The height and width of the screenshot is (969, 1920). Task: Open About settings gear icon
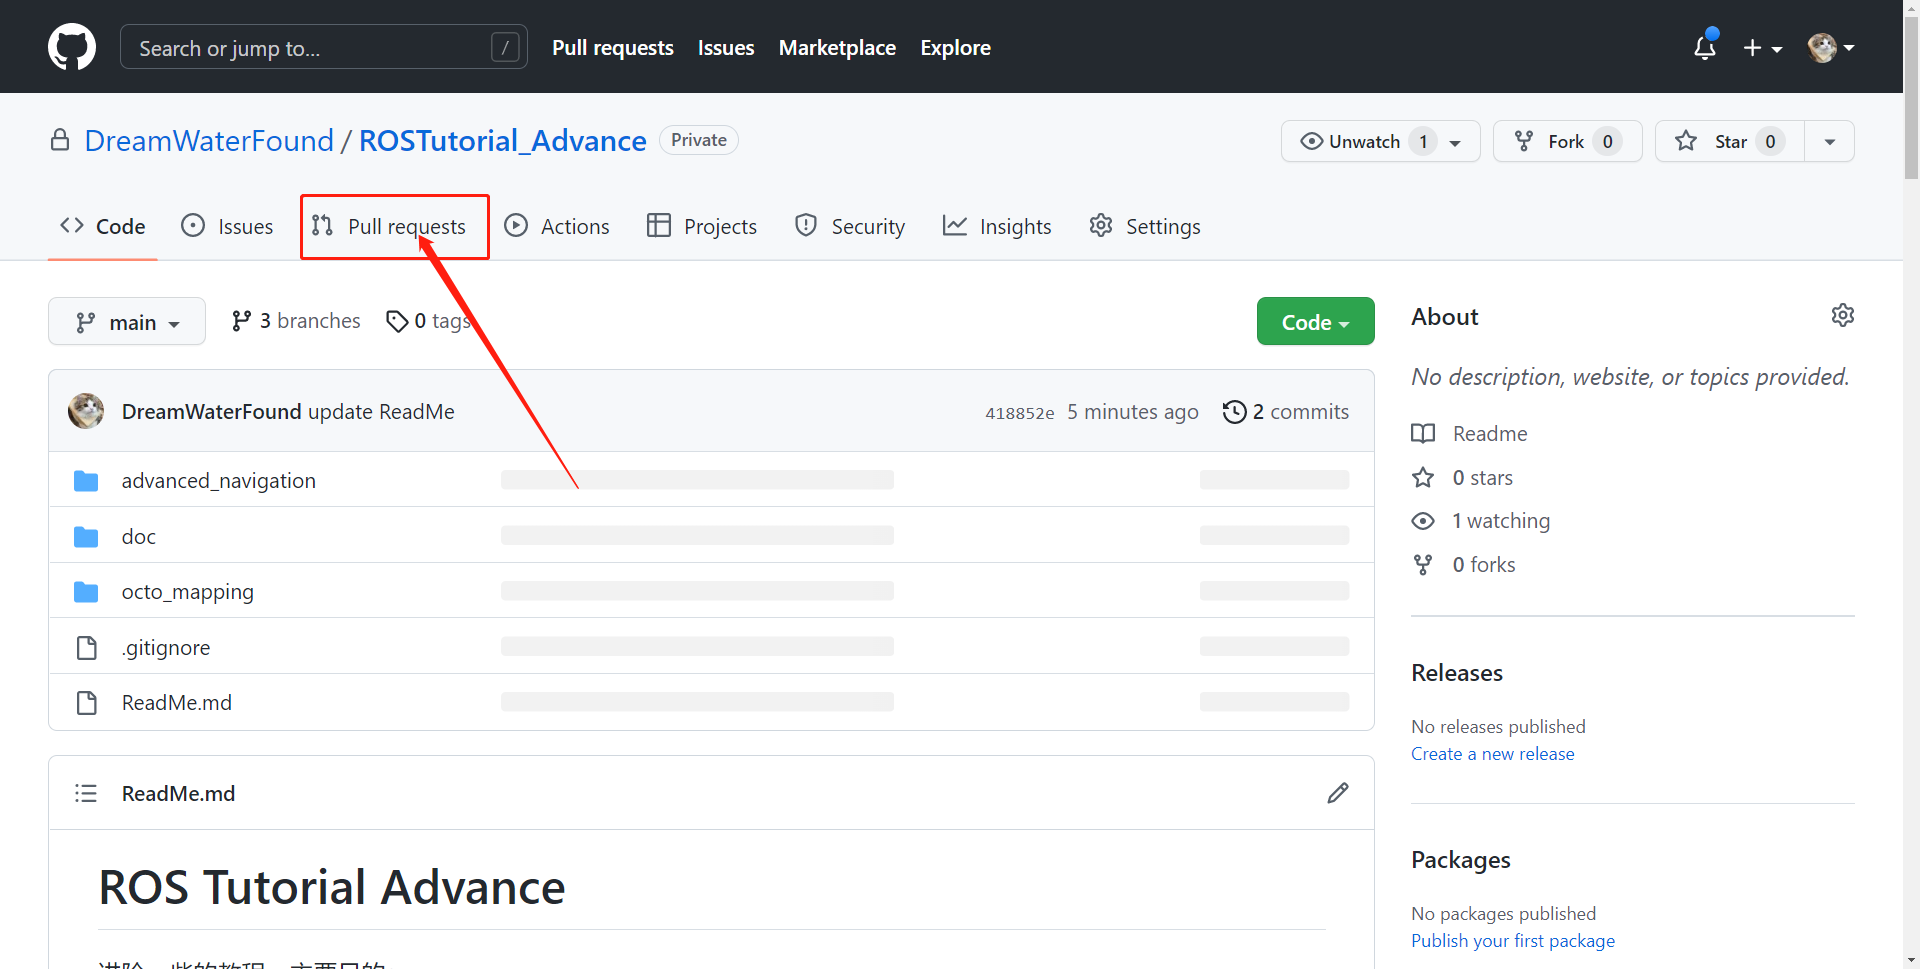tap(1842, 316)
